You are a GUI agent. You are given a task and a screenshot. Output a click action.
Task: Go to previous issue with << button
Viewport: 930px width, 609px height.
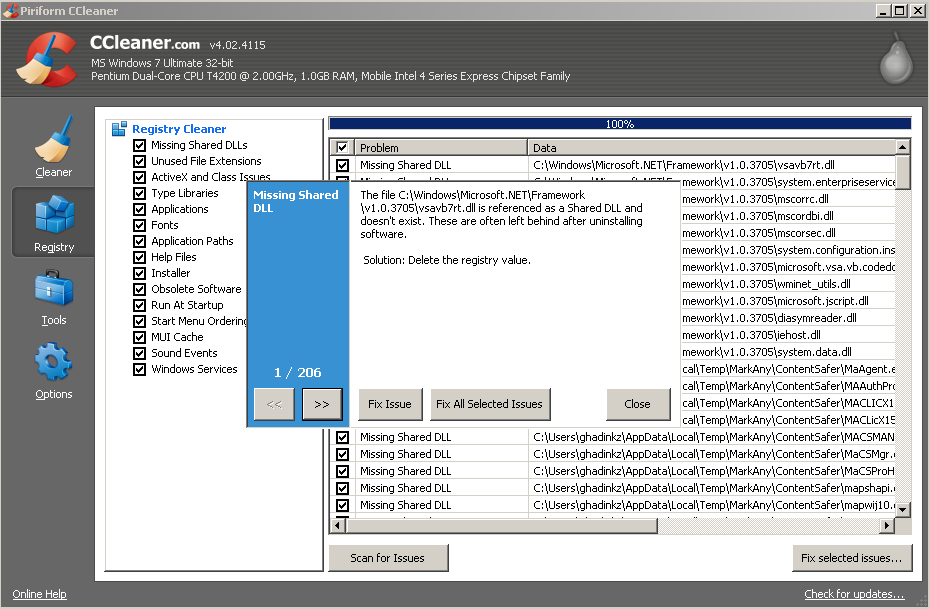coord(274,404)
